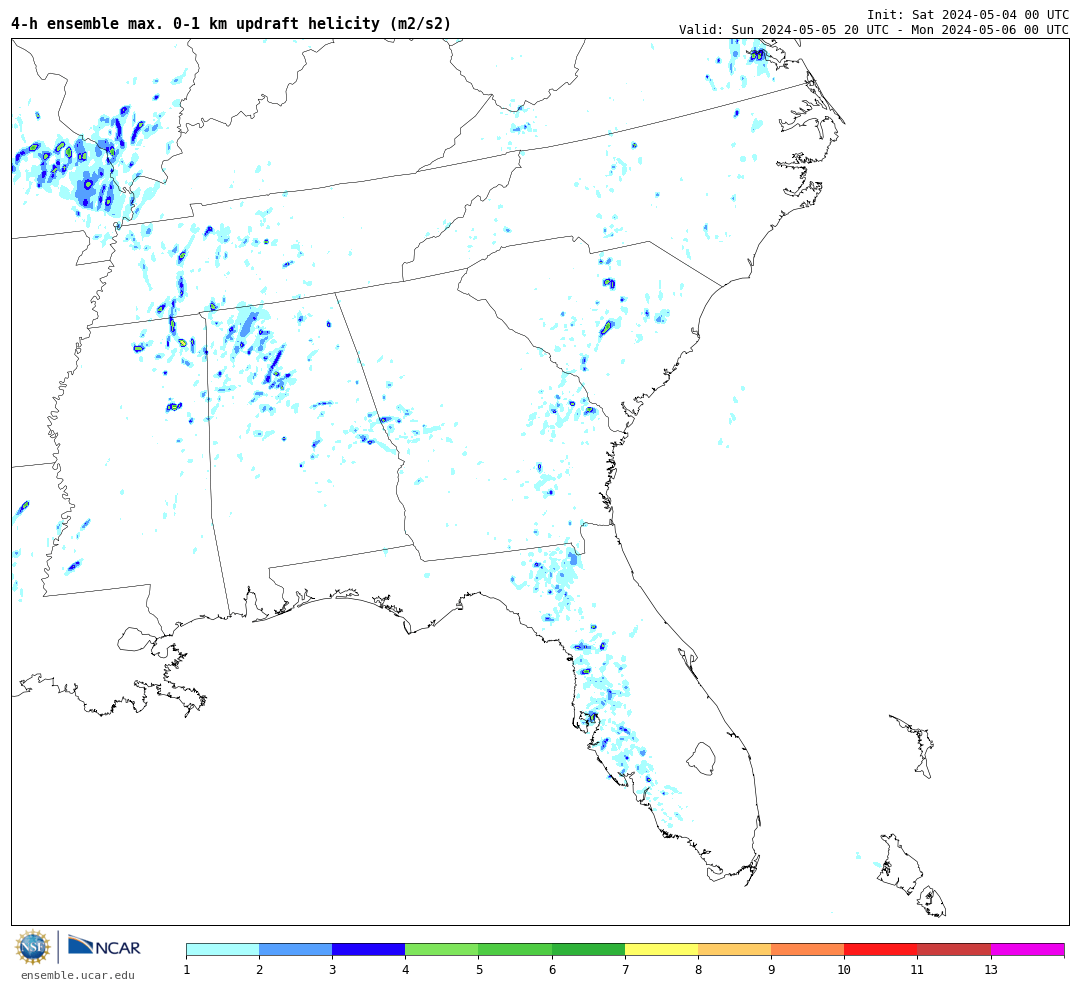The height and width of the screenshot is (988, 1080).
Task: Select the light blue 2-3 color swatch
Action: 295,949
